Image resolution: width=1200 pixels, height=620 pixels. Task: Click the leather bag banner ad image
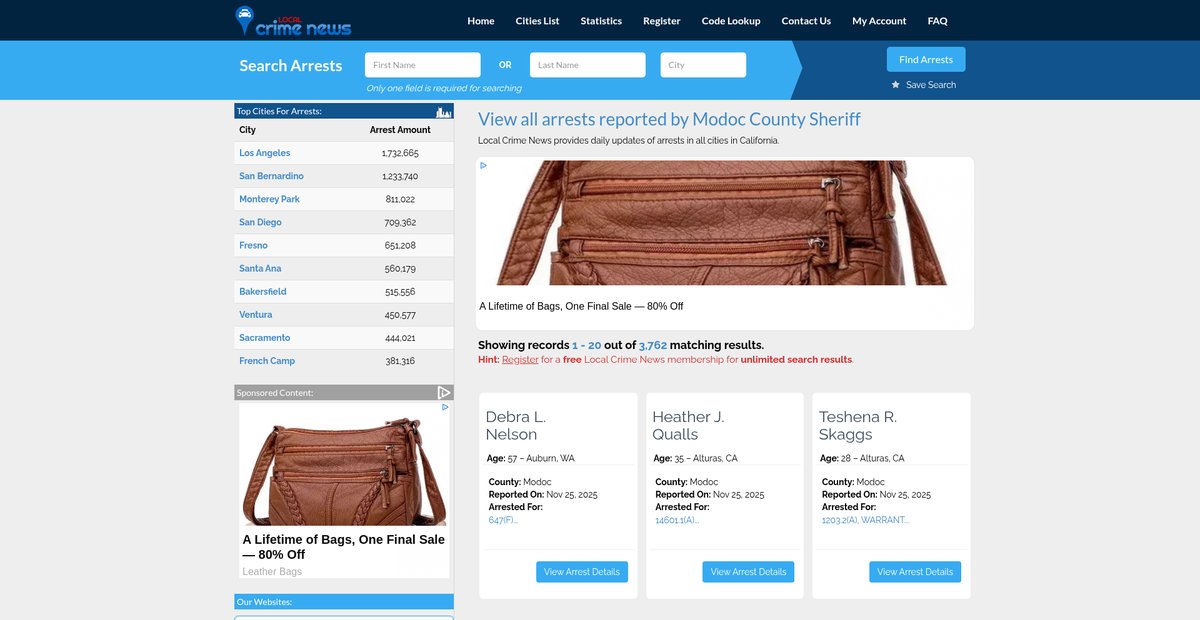click(725, 223)
